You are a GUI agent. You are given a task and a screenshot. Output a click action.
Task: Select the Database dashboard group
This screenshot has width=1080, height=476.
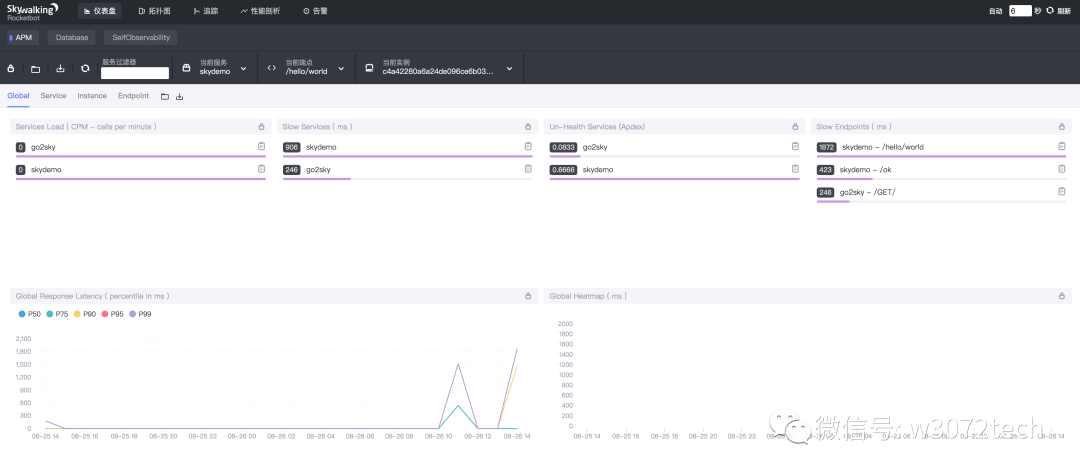tap(72, 37)
